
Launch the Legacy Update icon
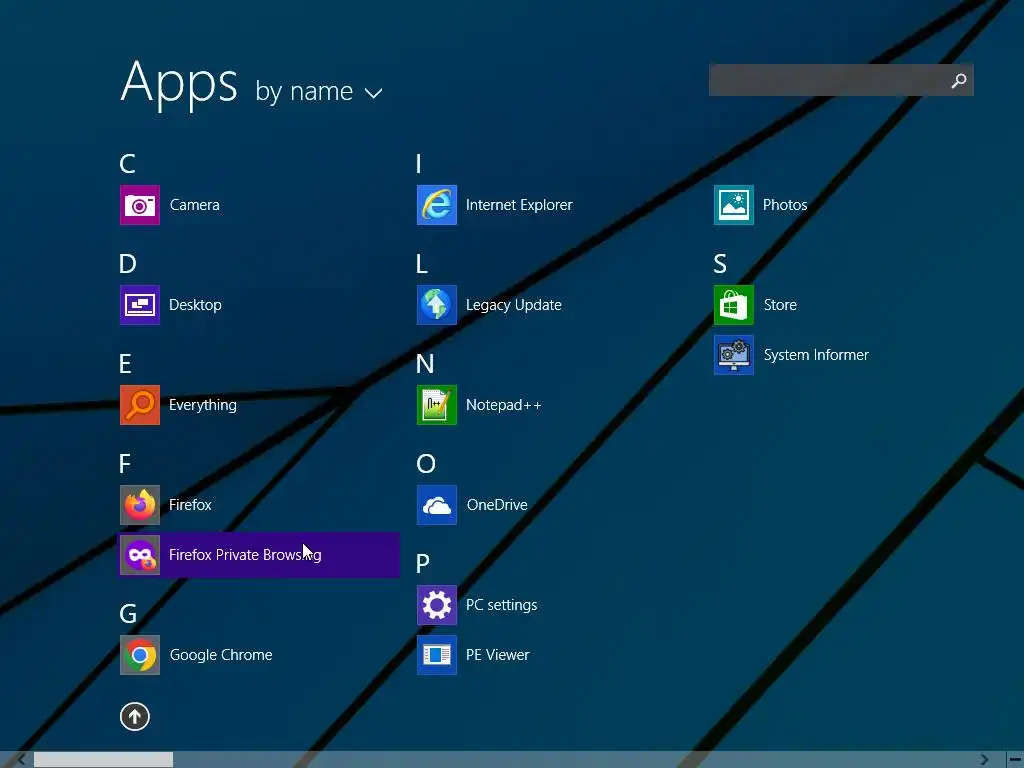(437, 305)
